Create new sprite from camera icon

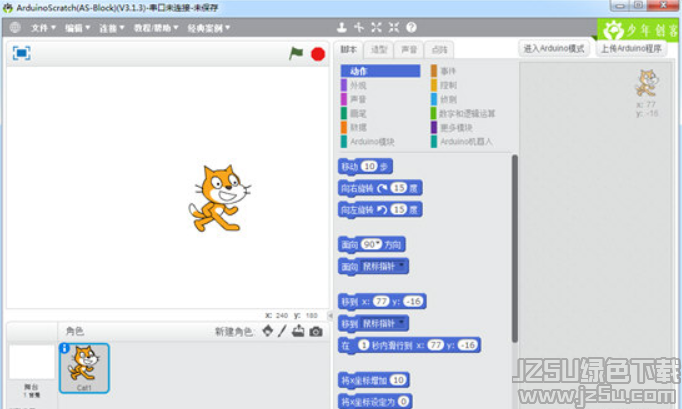(x=316, y=332)
